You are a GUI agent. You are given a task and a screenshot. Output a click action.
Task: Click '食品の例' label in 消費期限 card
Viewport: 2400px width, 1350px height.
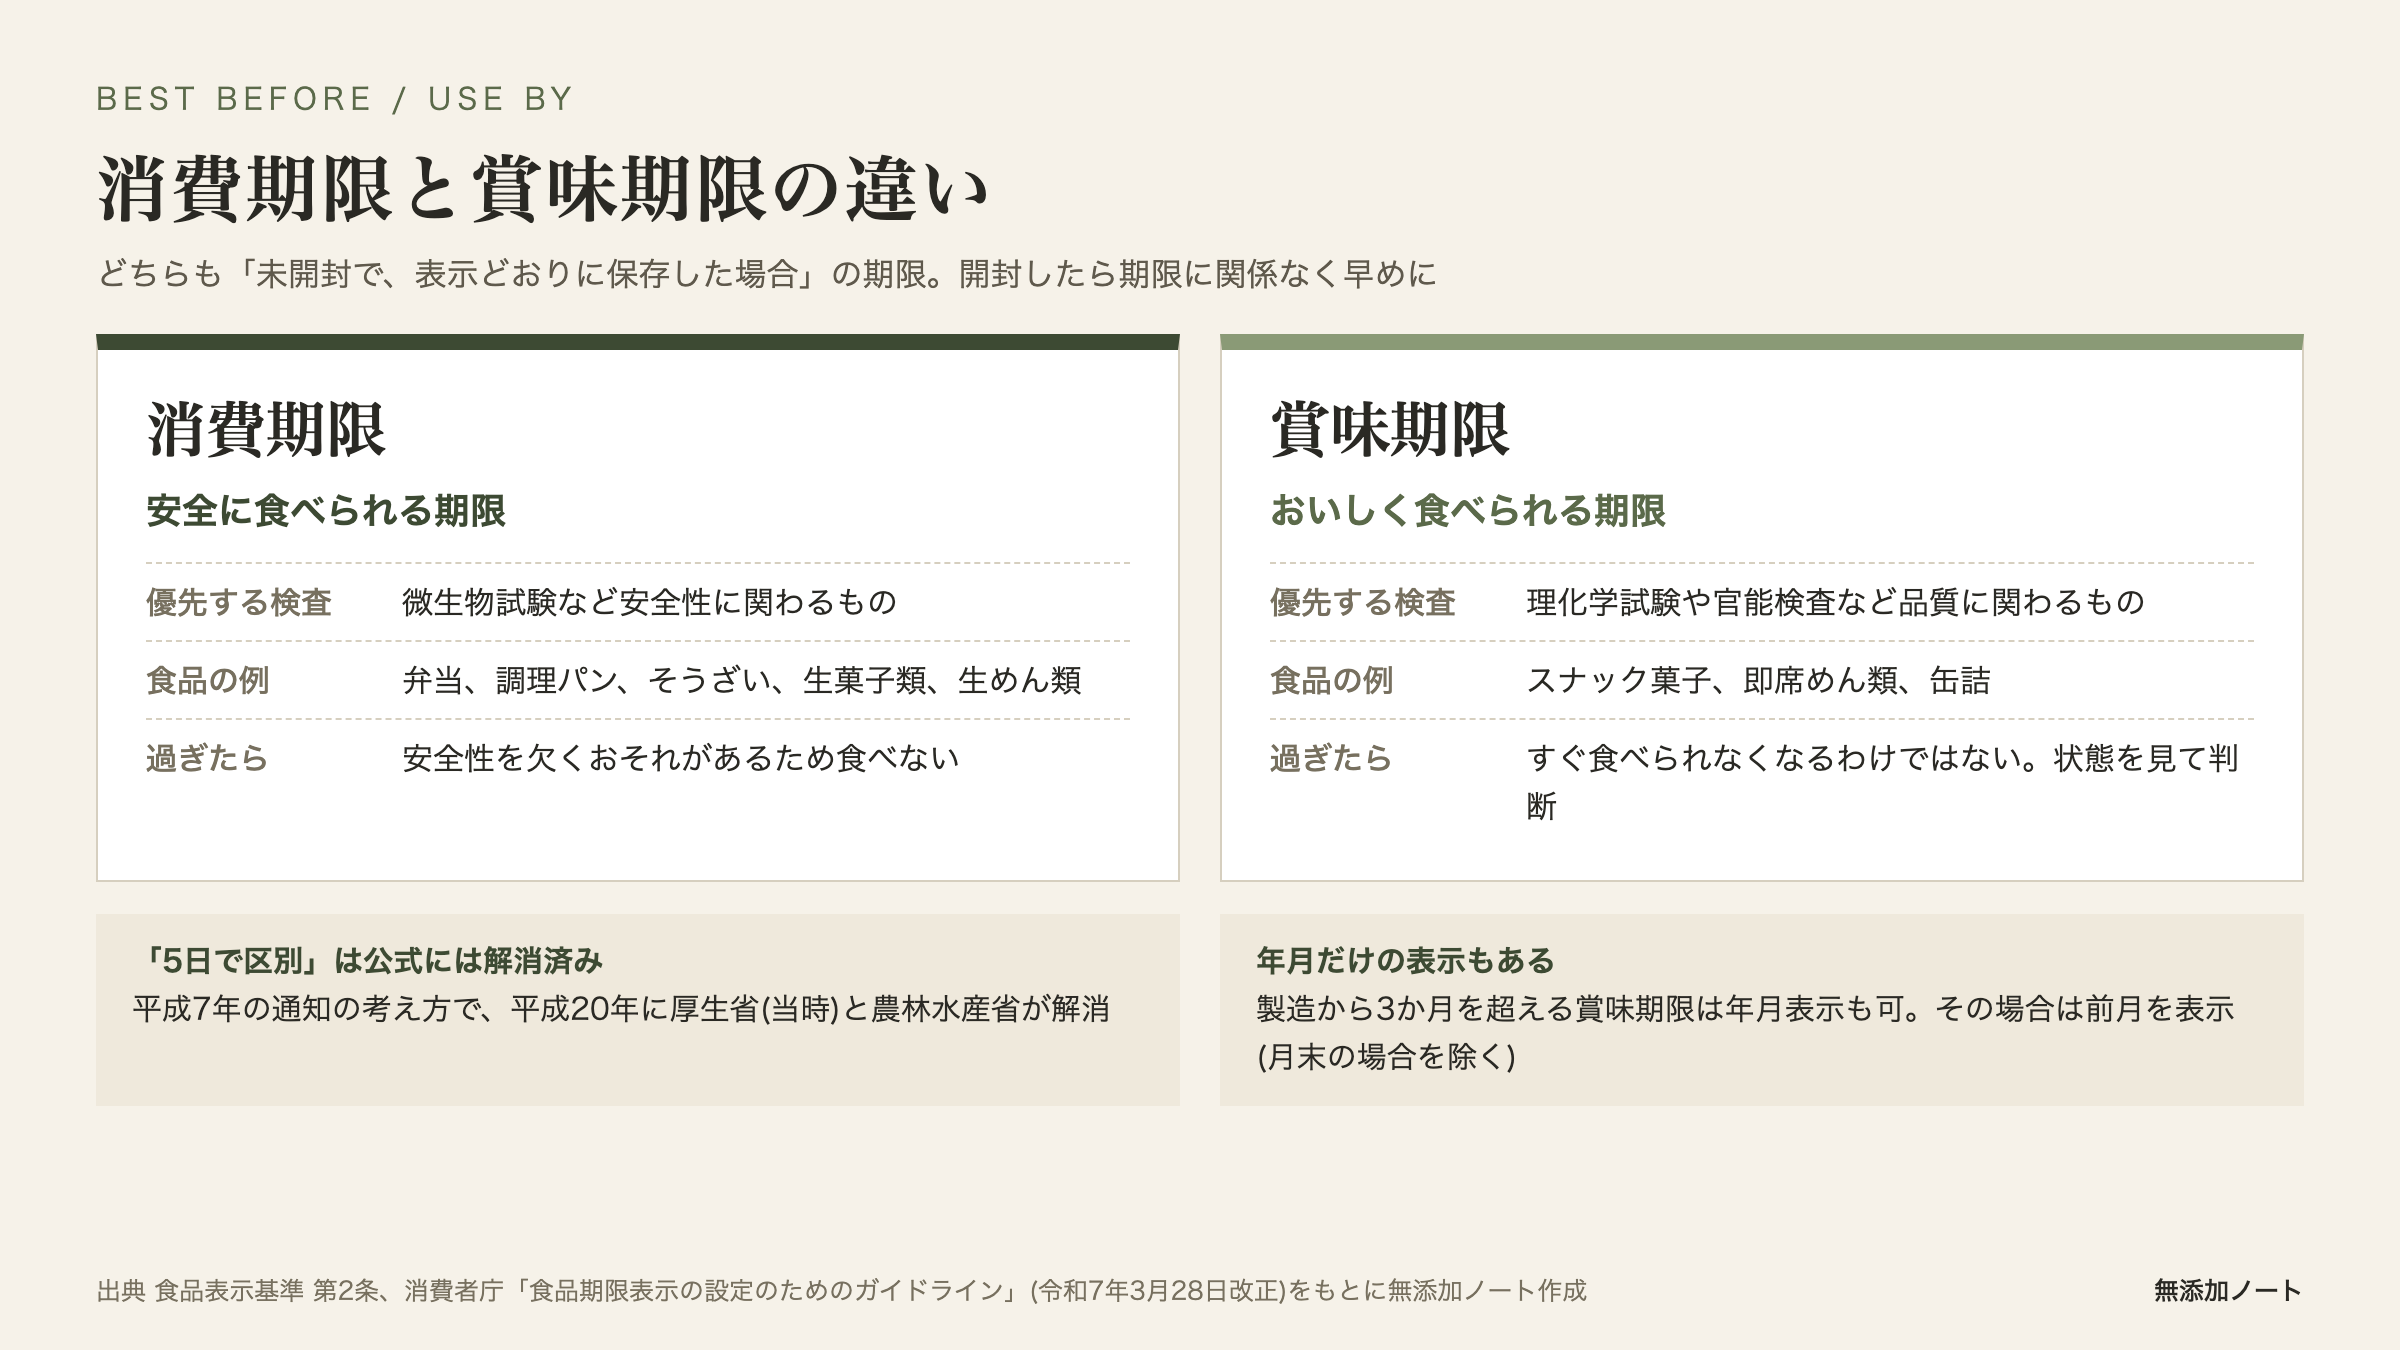[x=208, y=680]
